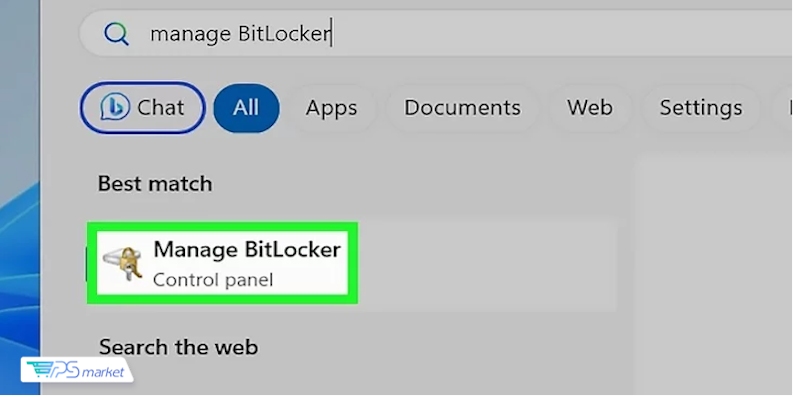Show Web search results tab
Image resolution: width=800 pixels, height=400 pixels.
pos(589,107)
